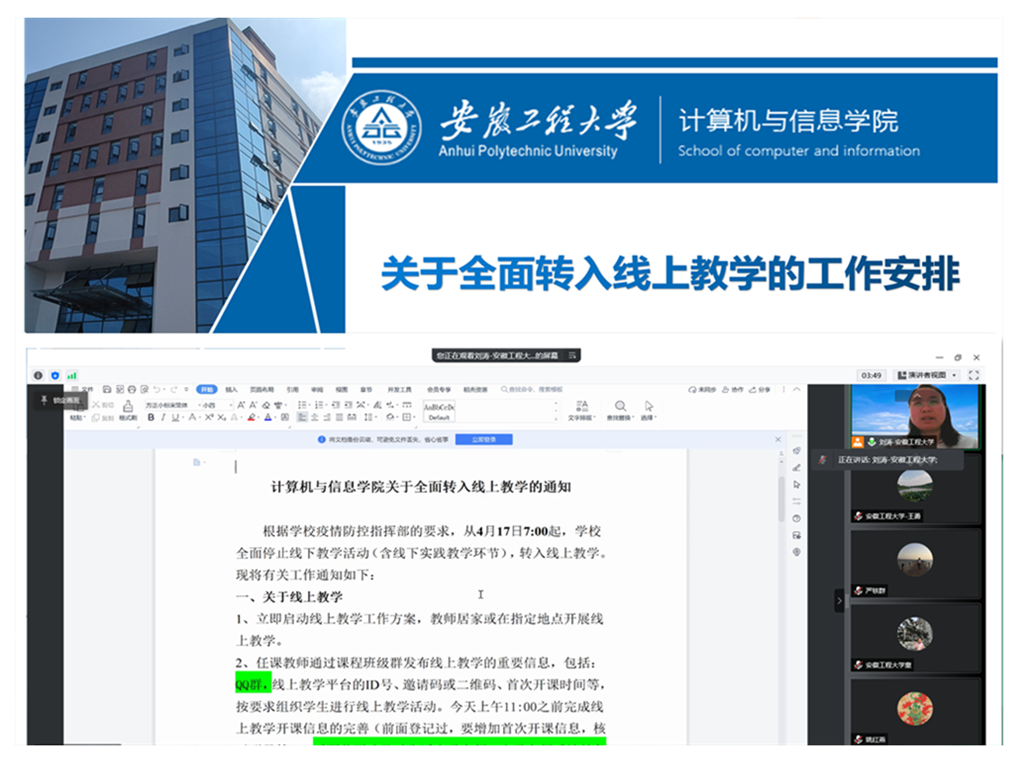The width and height of the screenshot is (1024, 768).
Task: Toggle underline formatting on text
Action: (x=176, y=417)
